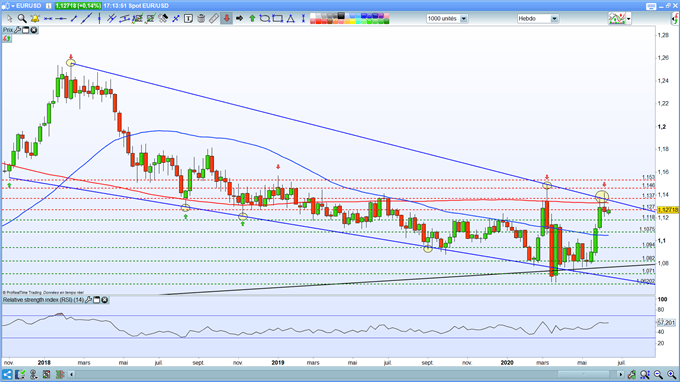Image resolution: width=680 pixels, height=382 pixels.
Task: Maximize the RSI indicator panel
Action: tap(97, 300)
